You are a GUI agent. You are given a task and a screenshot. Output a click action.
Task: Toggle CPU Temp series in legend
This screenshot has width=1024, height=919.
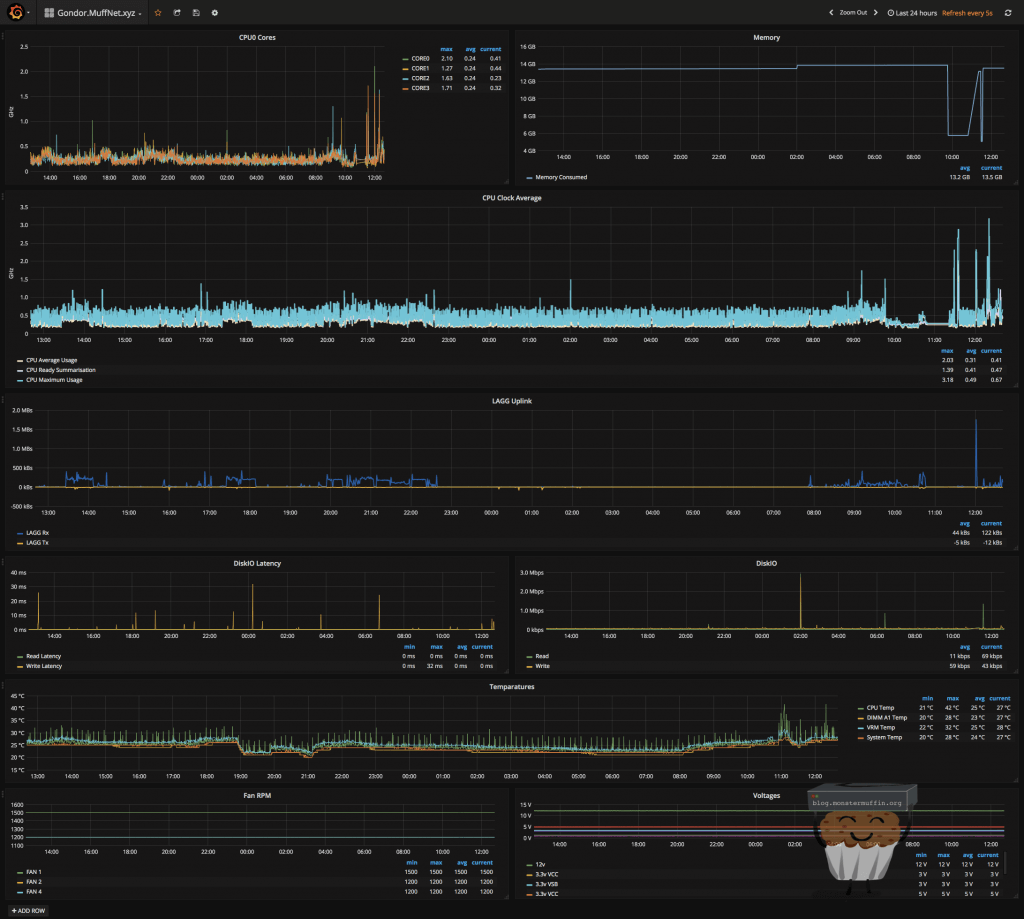(x=880, y=707)
